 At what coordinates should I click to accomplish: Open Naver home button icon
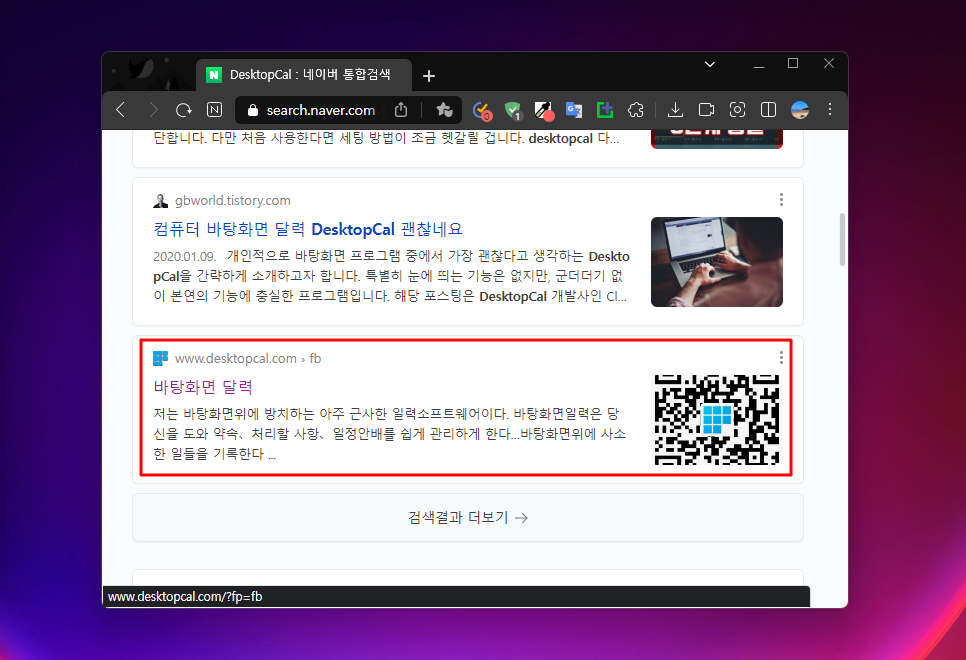click(x=214, y=110)
